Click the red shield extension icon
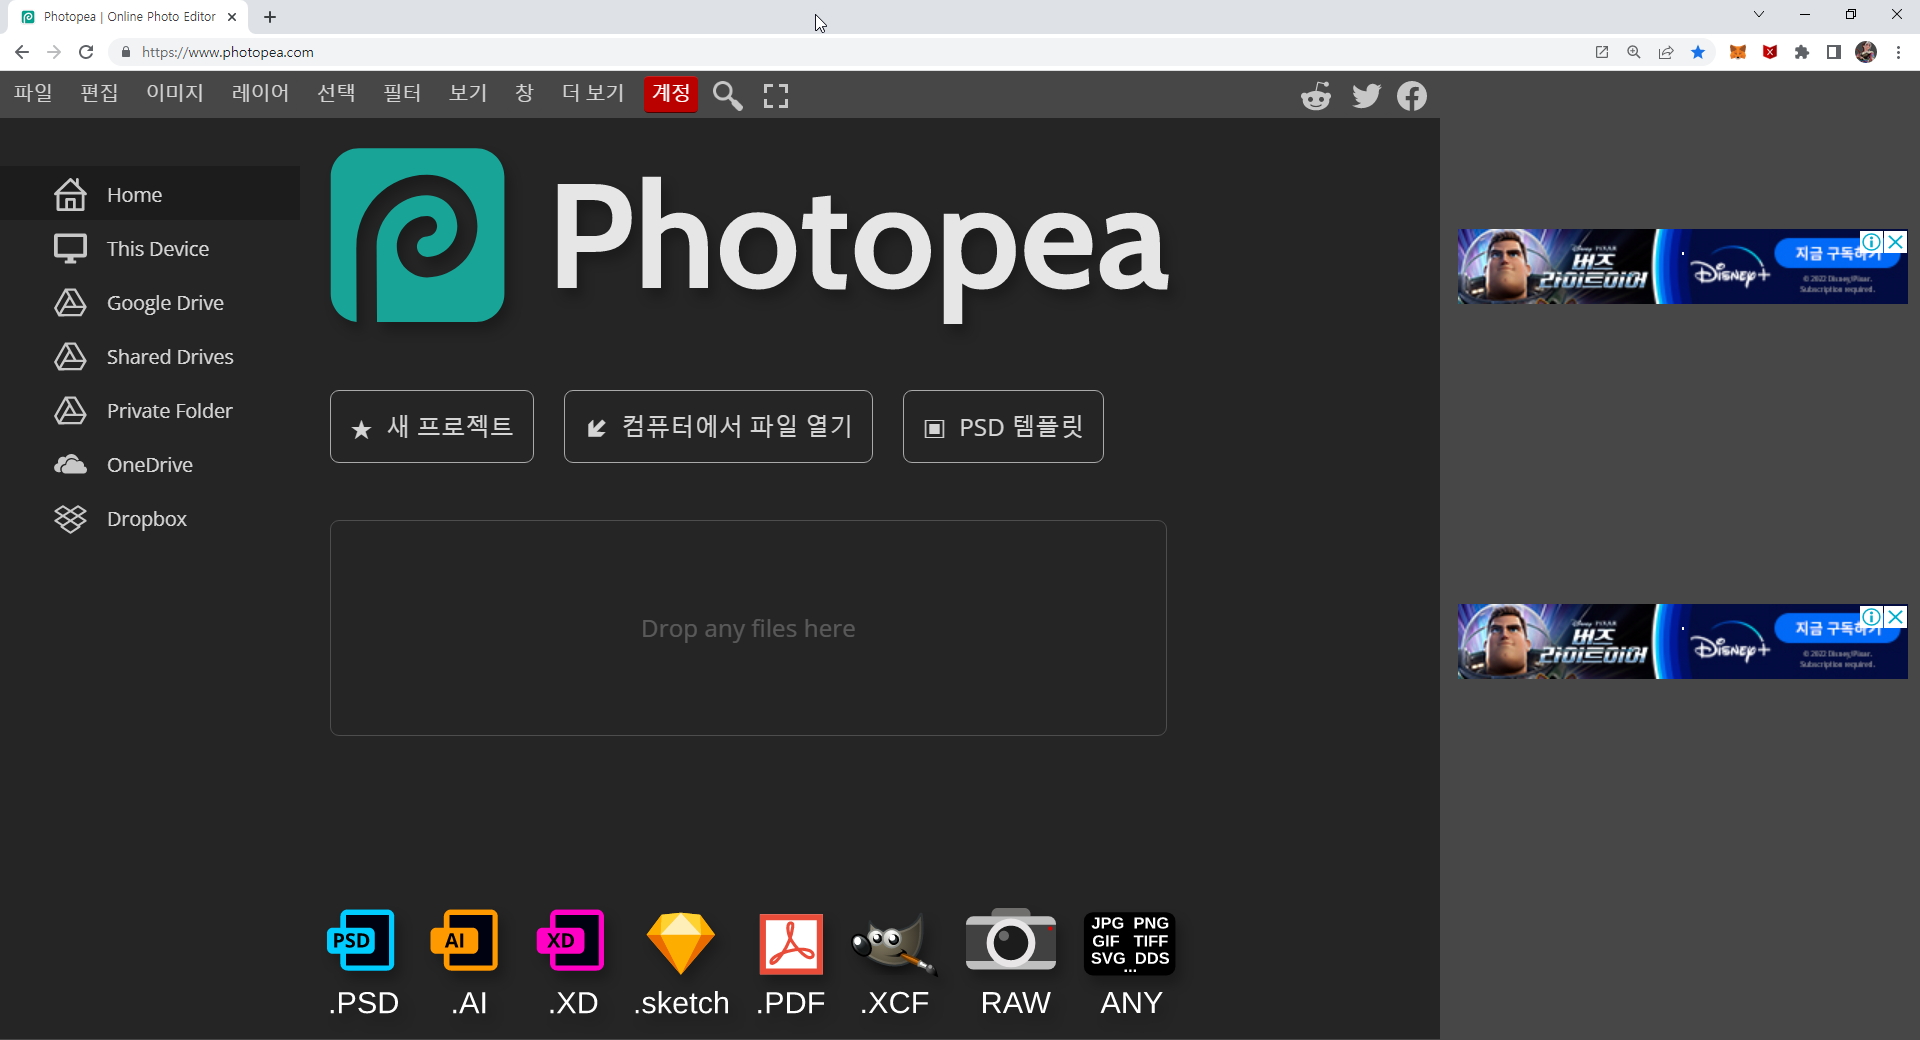The height and width of the screenshot is (1040, 1920). coord(1770,52)
